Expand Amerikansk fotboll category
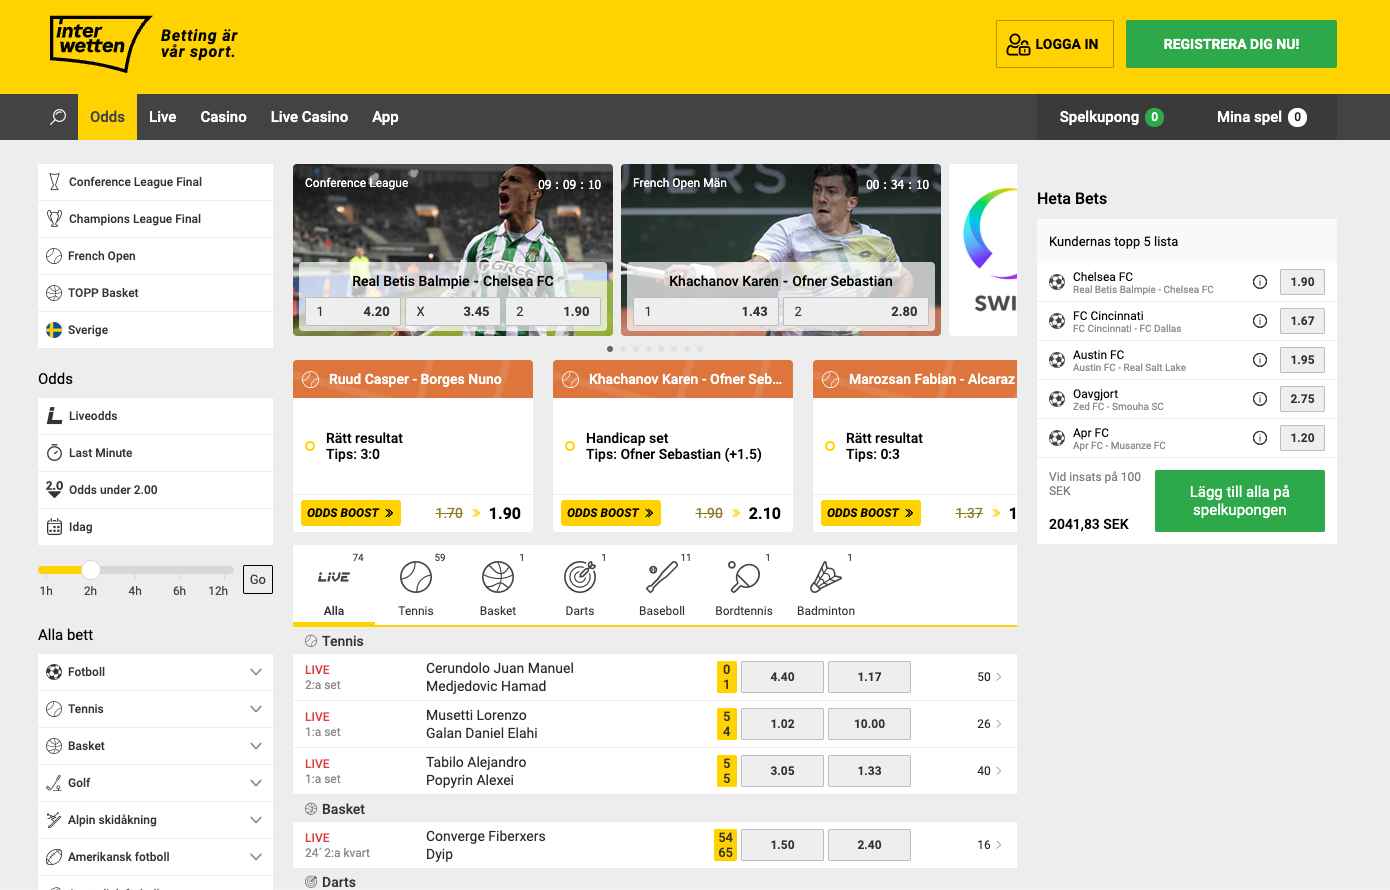 click(155, 857)
